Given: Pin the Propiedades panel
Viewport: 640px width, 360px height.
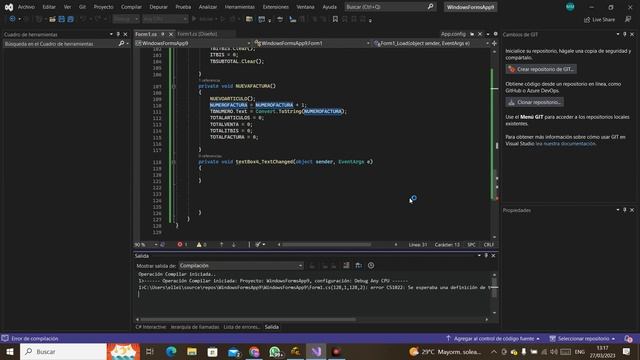Looking at the screenshot, I should click(624, 210).
